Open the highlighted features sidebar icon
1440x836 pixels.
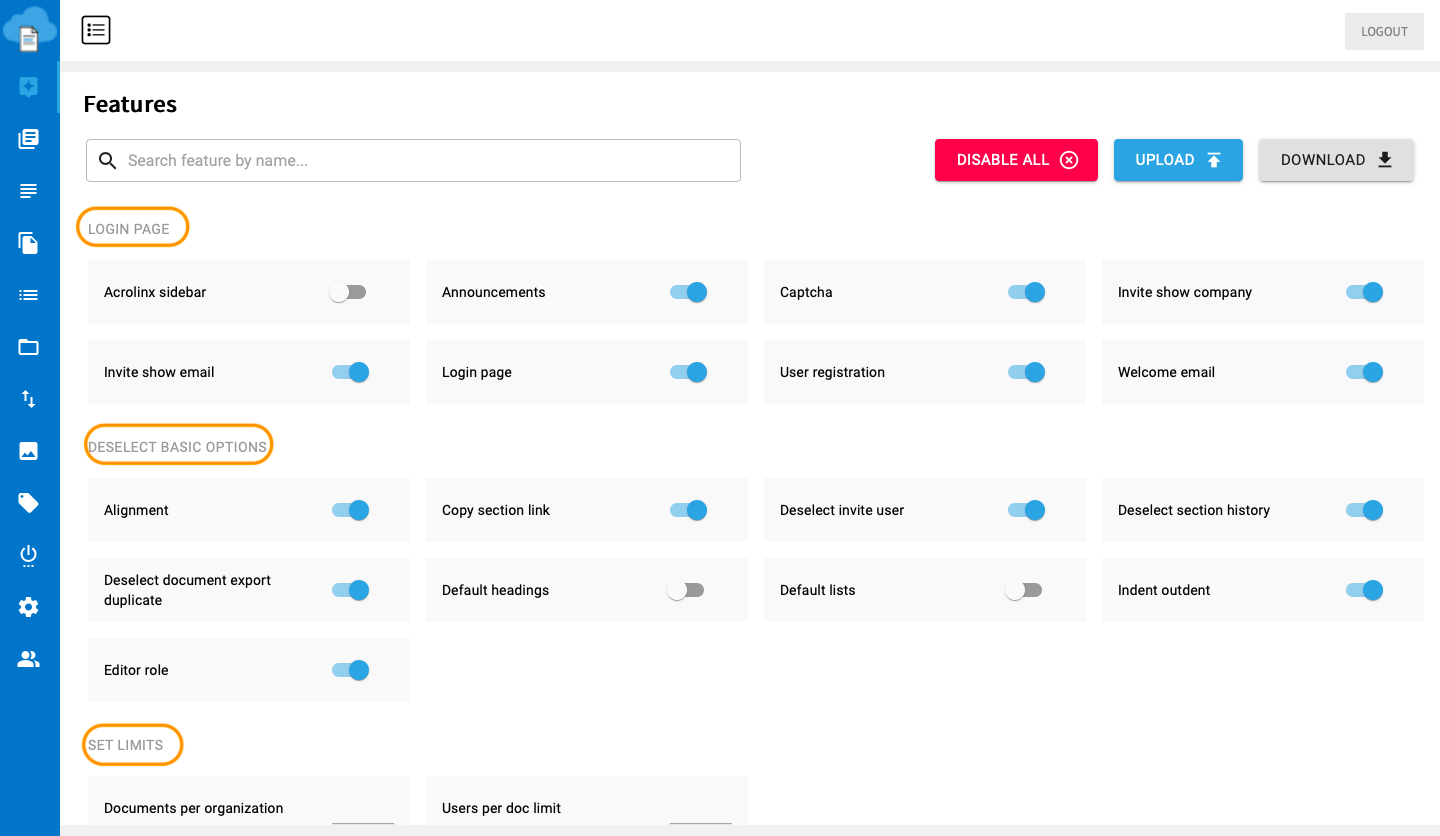click(29, 87)
